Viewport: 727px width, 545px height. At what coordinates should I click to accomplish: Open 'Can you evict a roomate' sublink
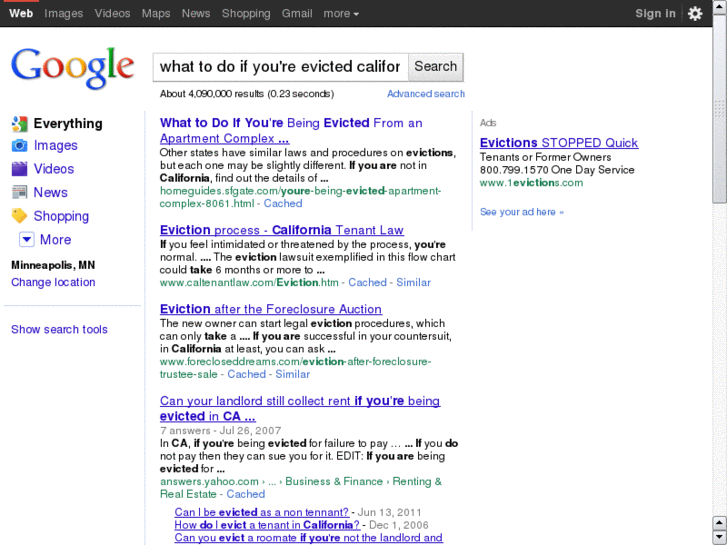308,538
